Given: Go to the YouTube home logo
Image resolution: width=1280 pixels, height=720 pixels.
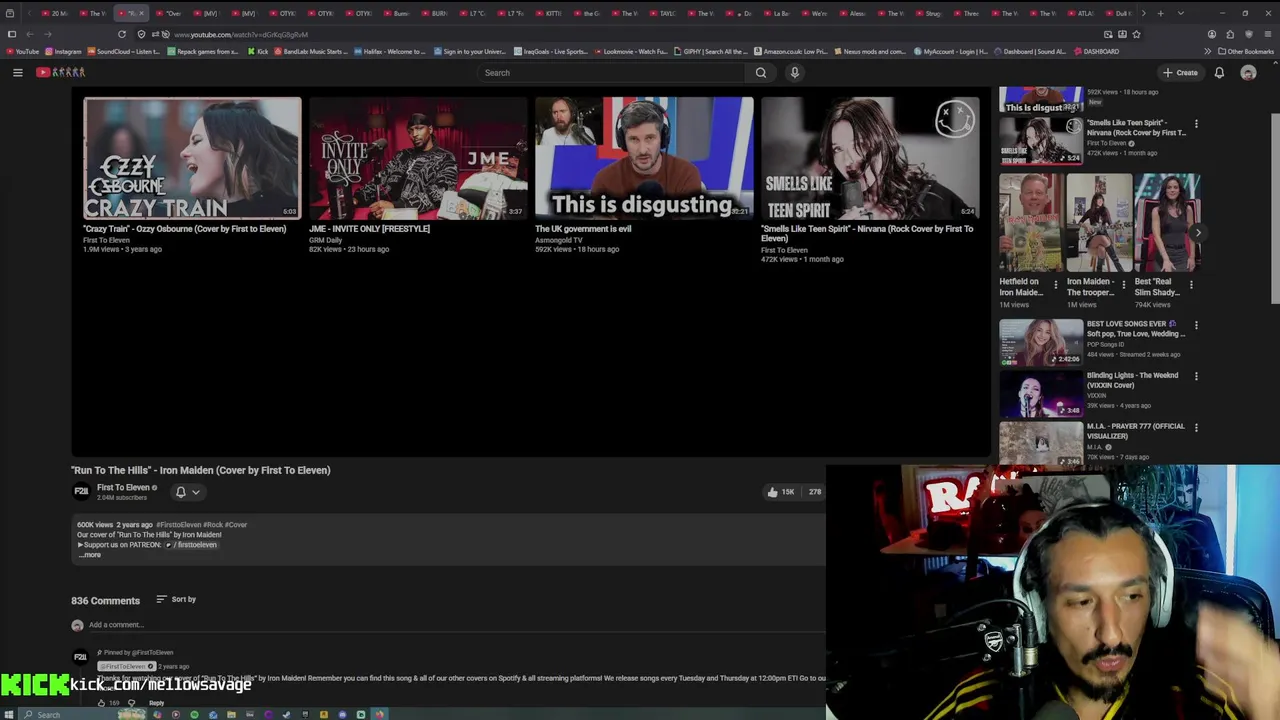Looking at the screenshot, I should tap(61, 72).
